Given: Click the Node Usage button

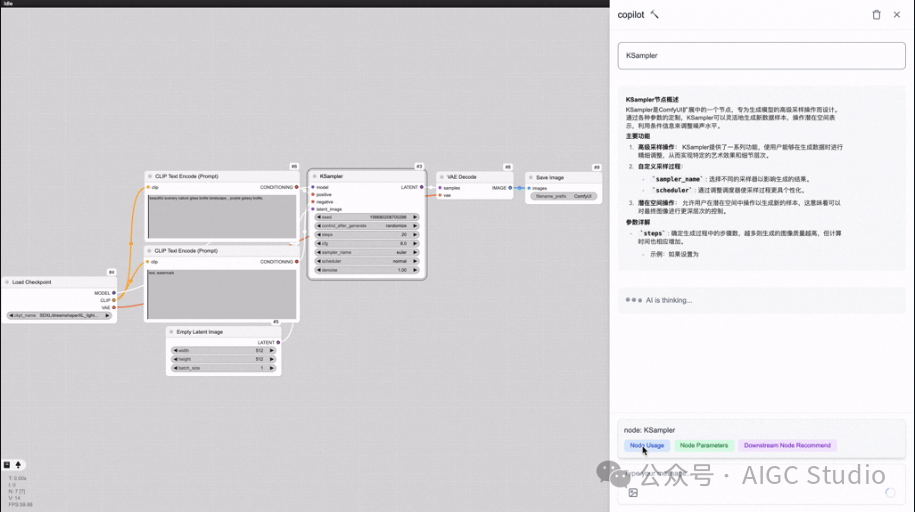Looking at the screenshot, I should (x=647, y=445).
